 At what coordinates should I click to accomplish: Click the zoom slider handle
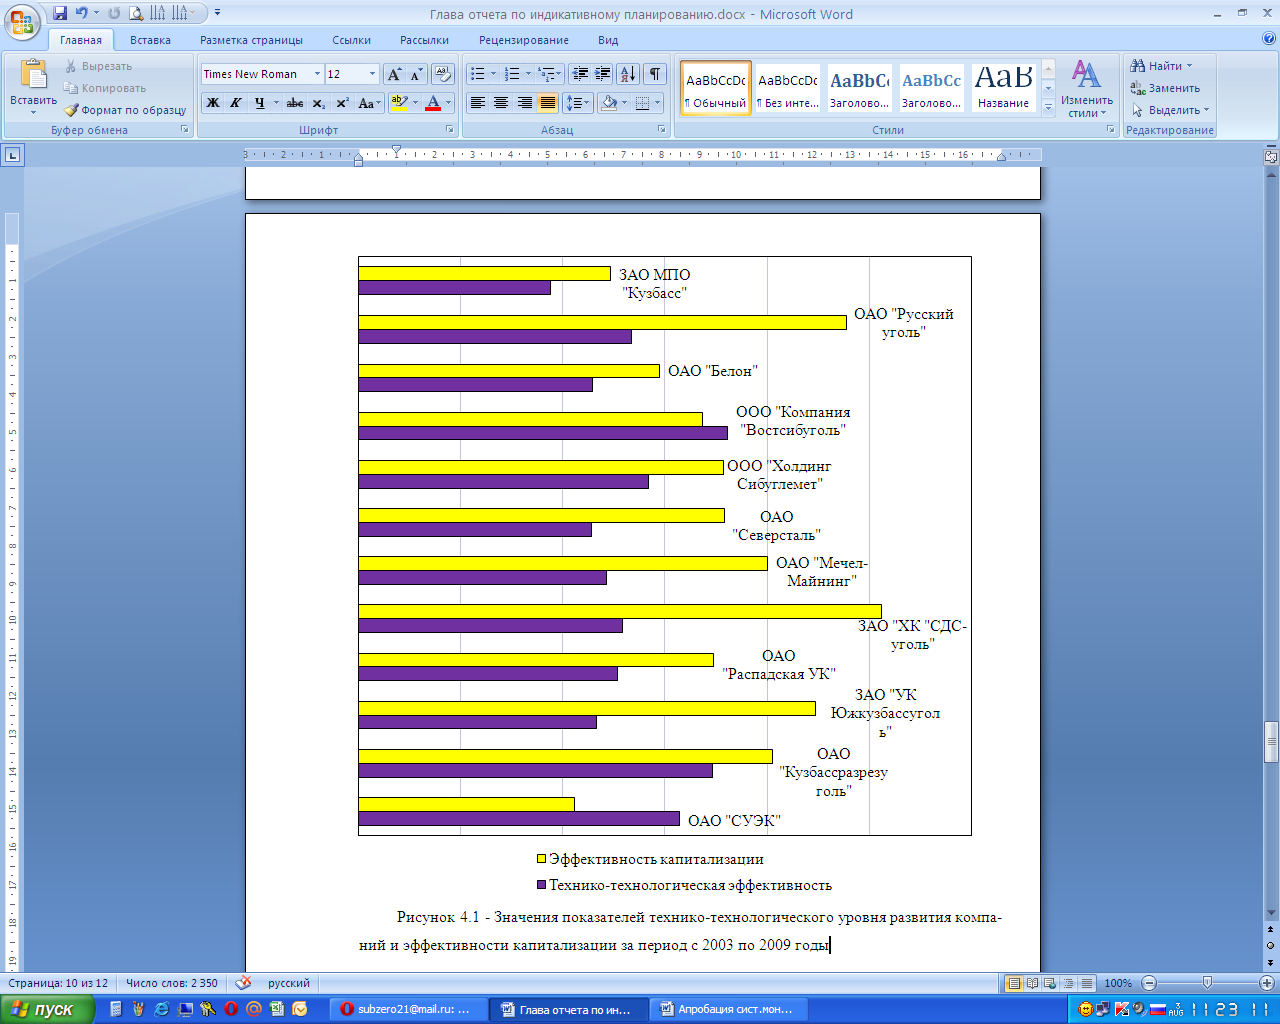1207,983
